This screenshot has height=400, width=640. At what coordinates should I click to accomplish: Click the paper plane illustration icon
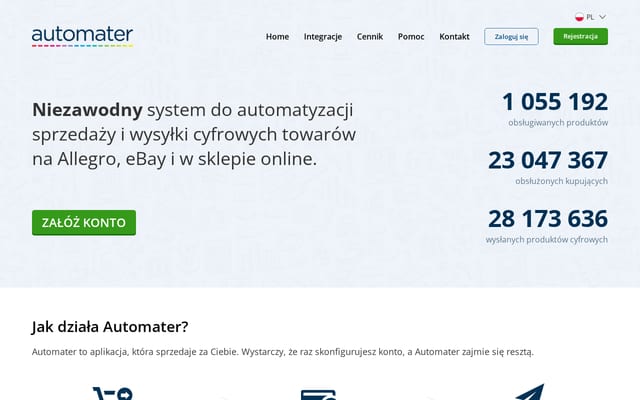tap(530, 392)
